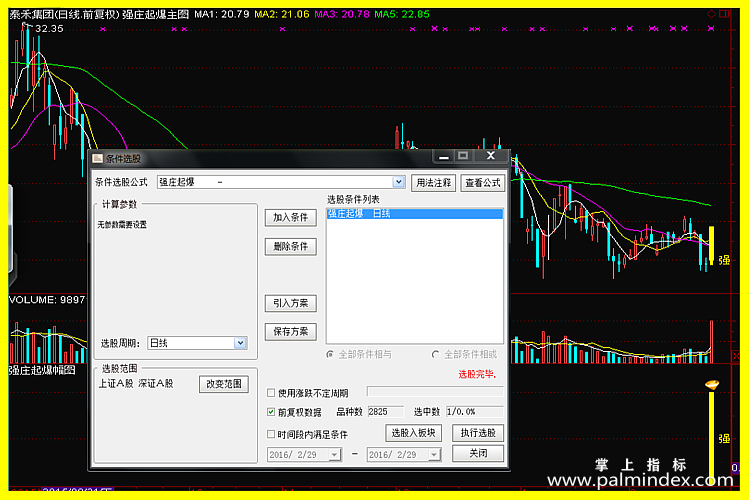The height and width of the screenshot is (500, 749).
Task: Run 执行选股 stock screening
Action: tap(478, 433)
